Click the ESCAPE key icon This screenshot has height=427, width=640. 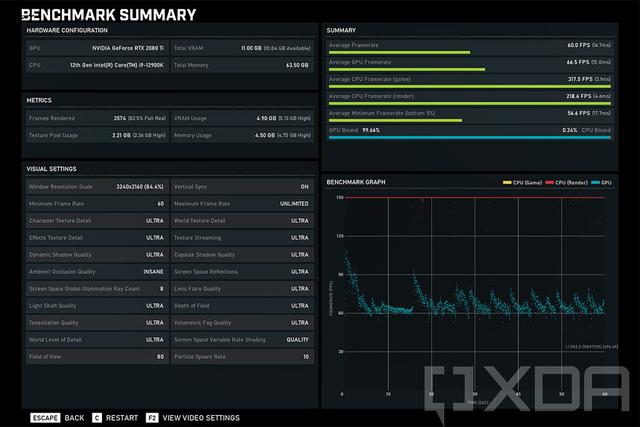45,416
